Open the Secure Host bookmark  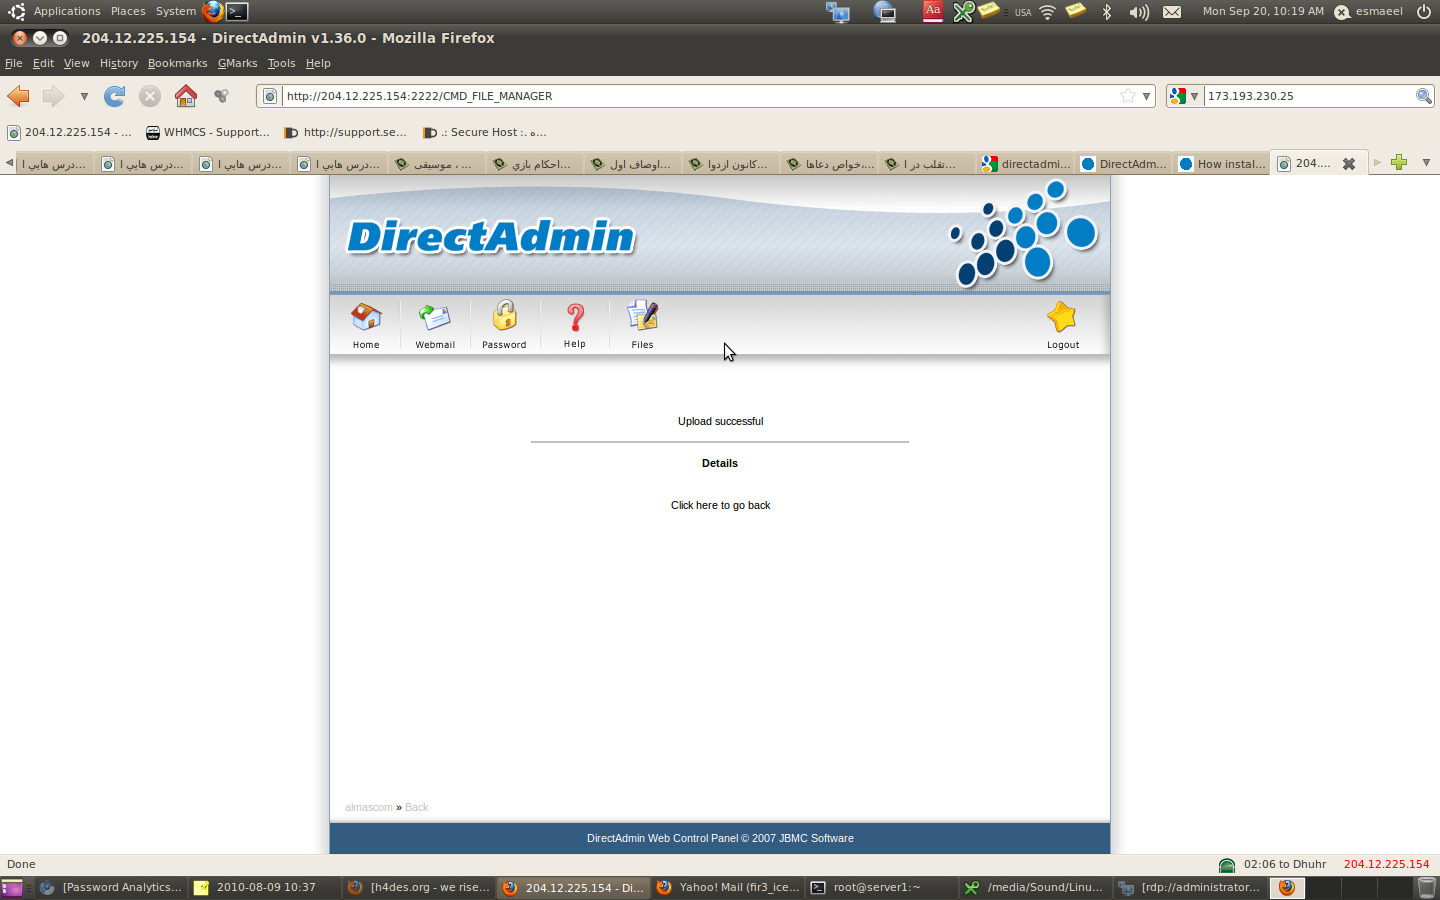(x=485, y=132)
